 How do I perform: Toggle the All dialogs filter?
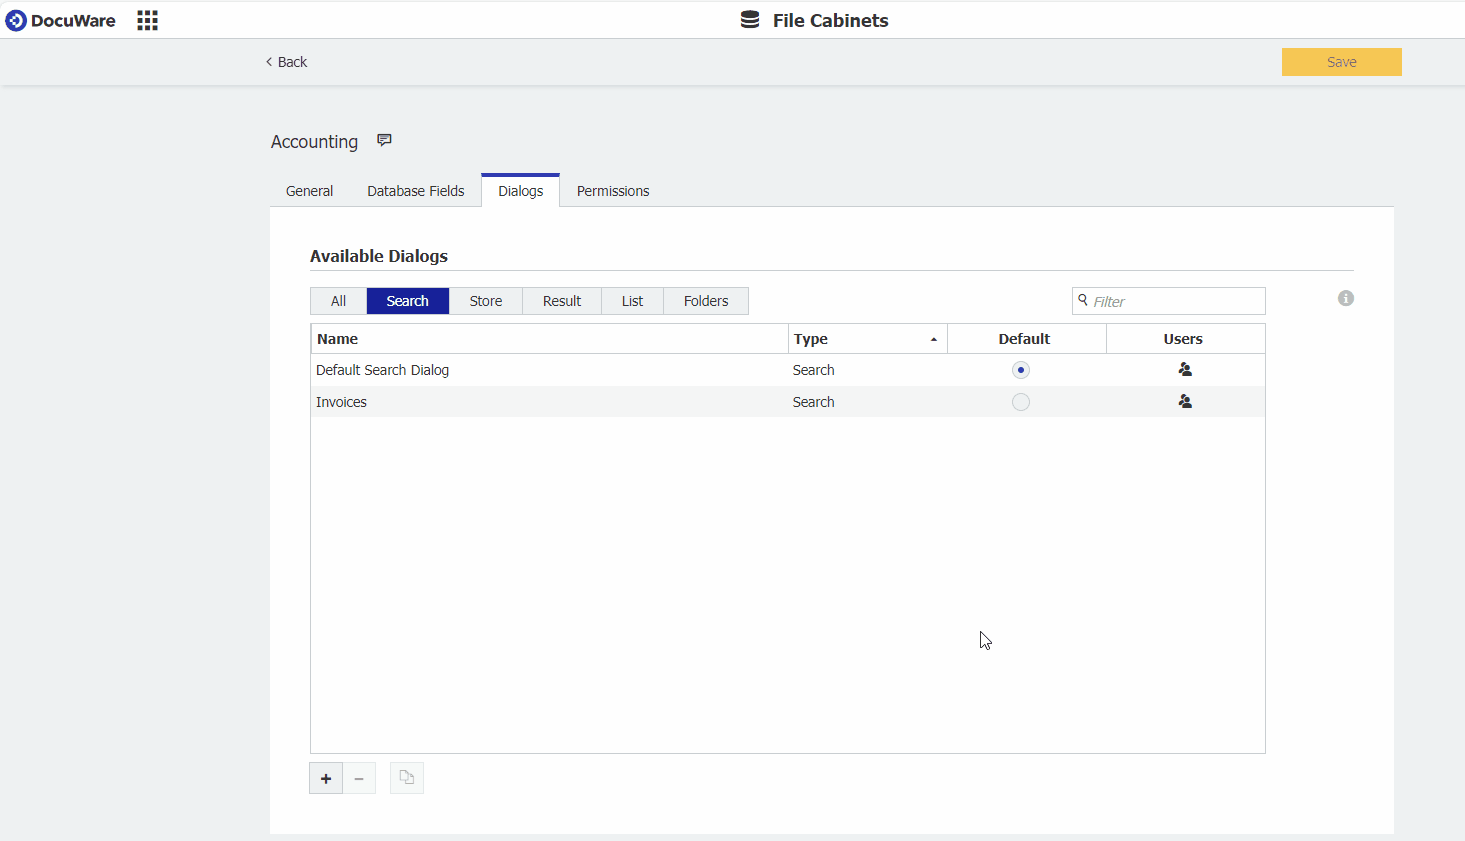point(338,300)
